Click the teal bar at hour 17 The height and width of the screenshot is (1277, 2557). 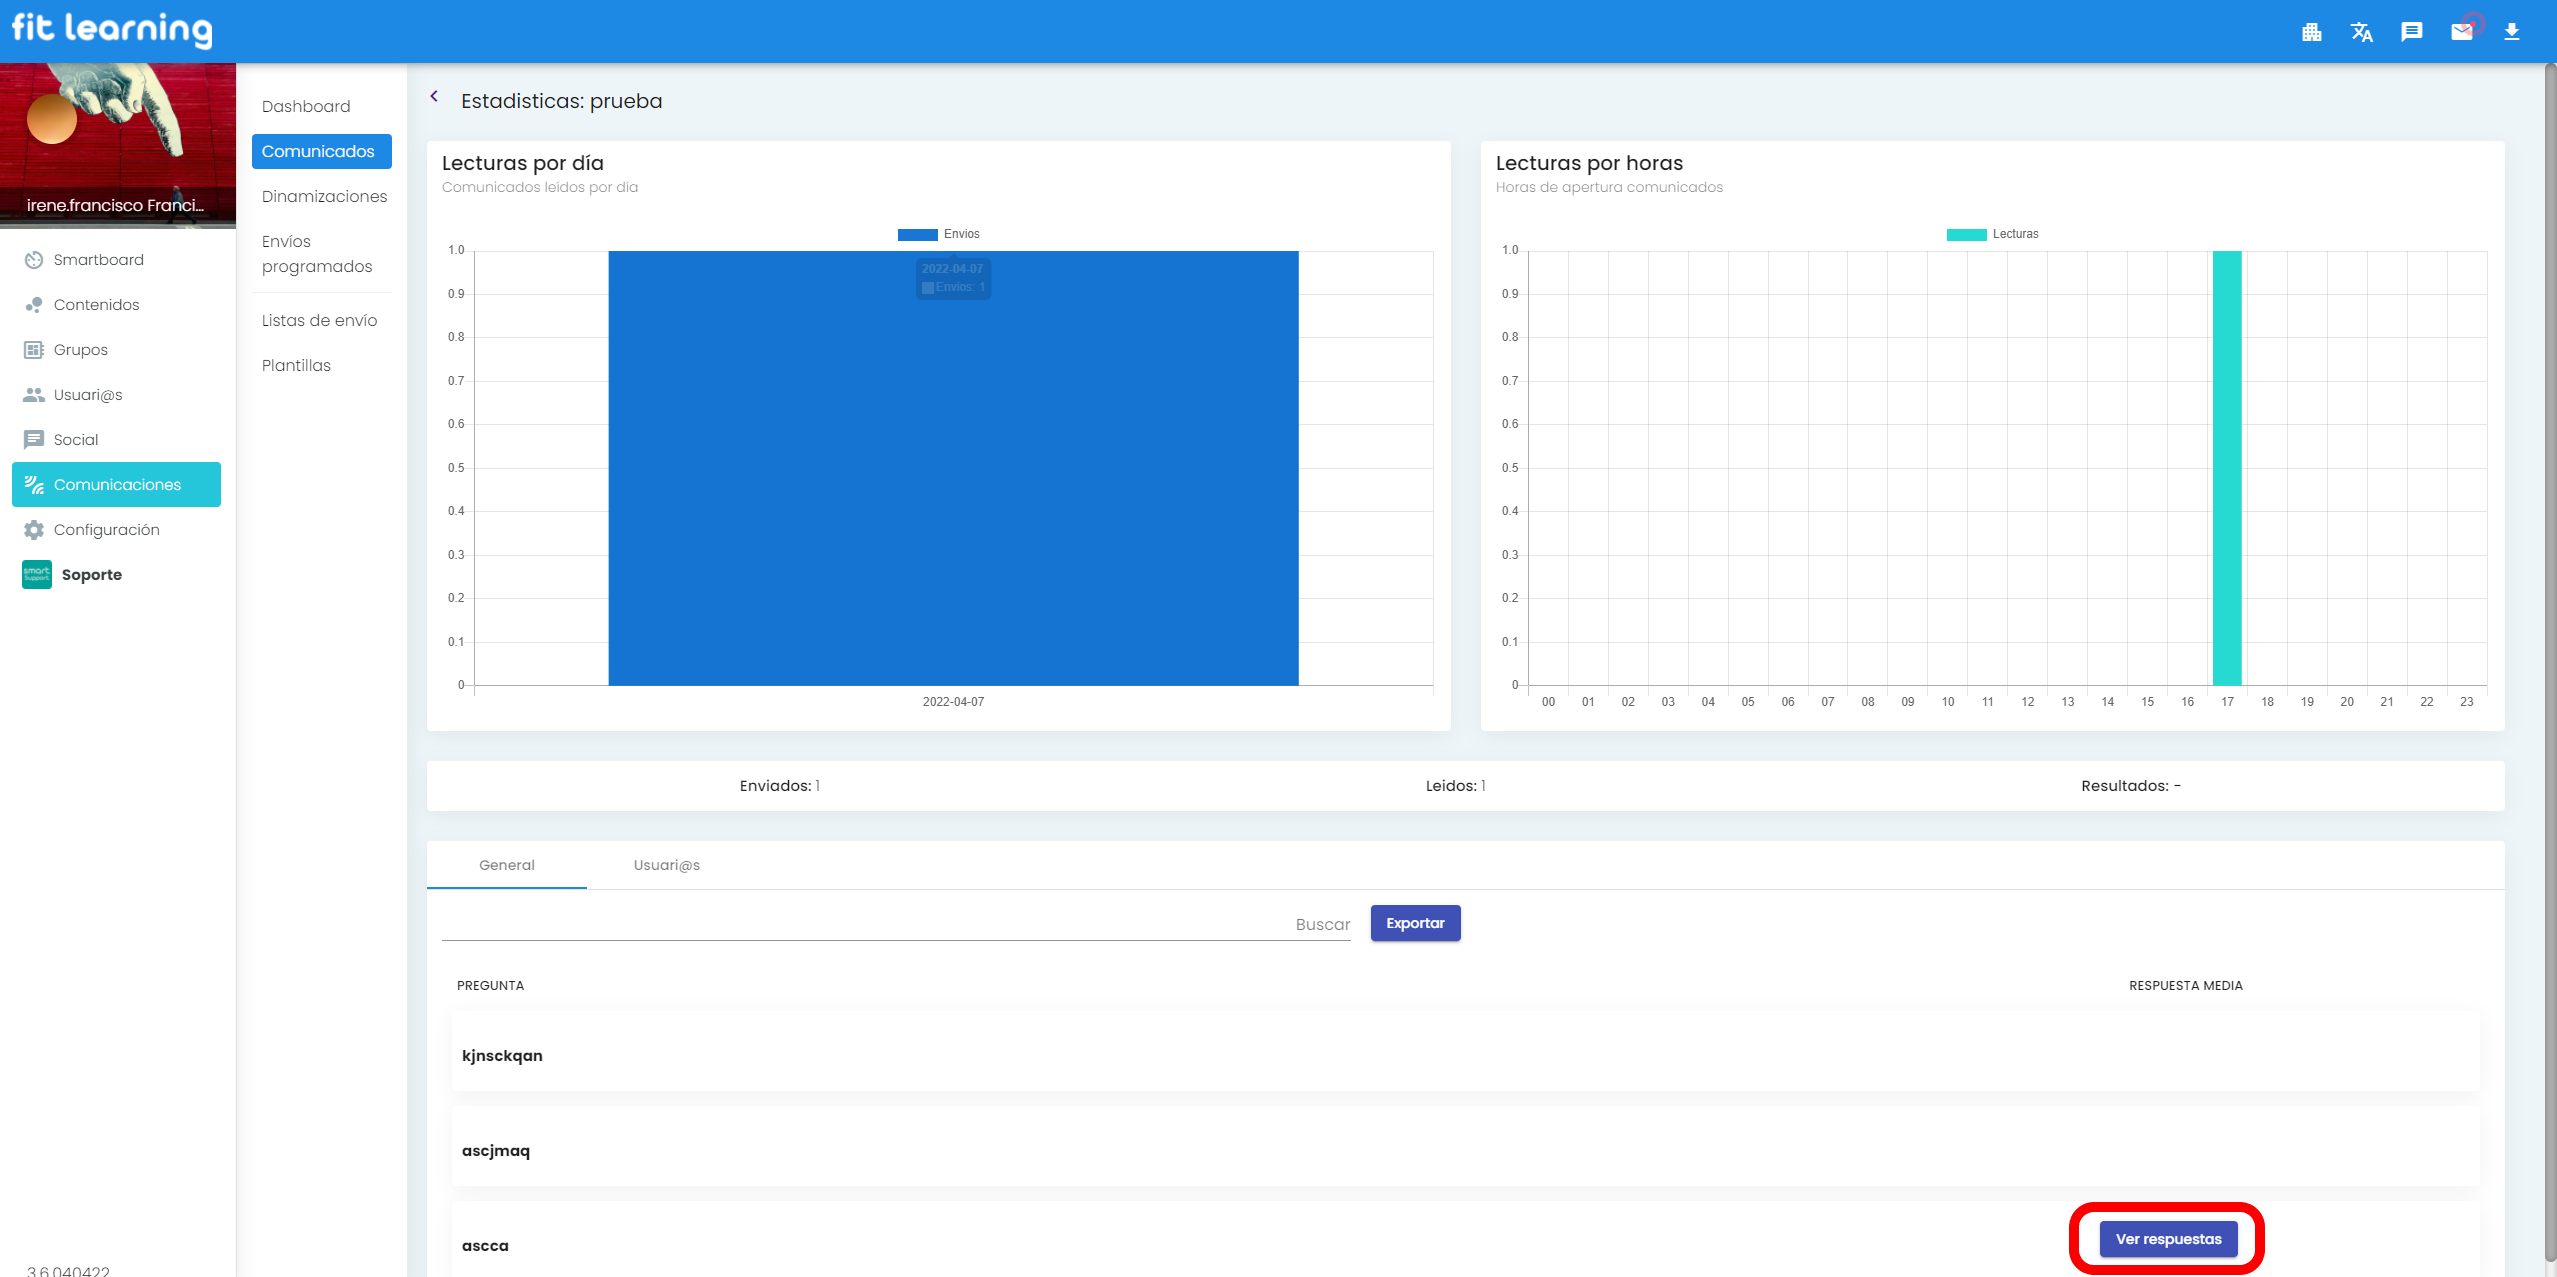coord(2226,468)
